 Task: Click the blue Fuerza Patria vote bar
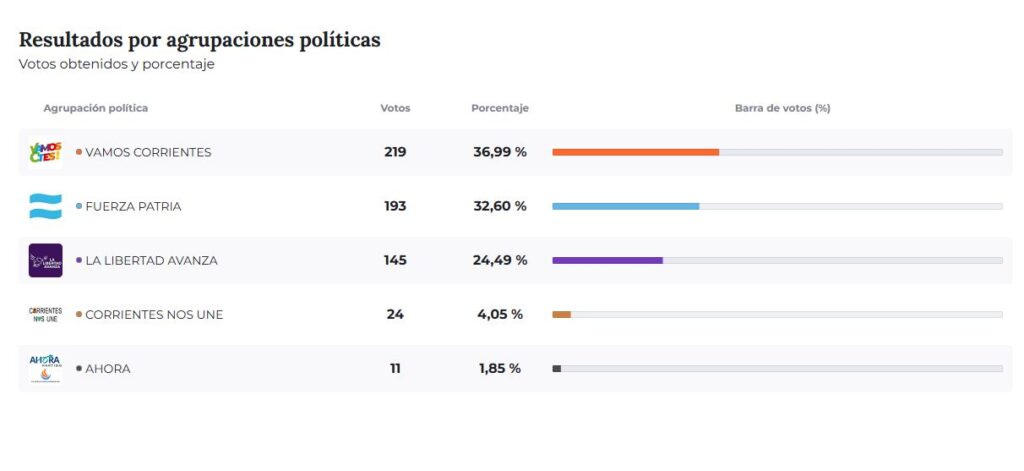[x=625, y=206]
